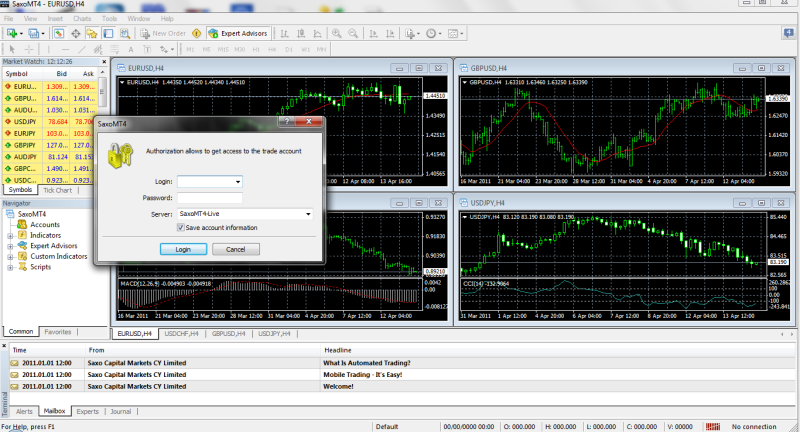The image size is (800, 432).
Task: Select the cursor arrow tool
Action: 12,49
